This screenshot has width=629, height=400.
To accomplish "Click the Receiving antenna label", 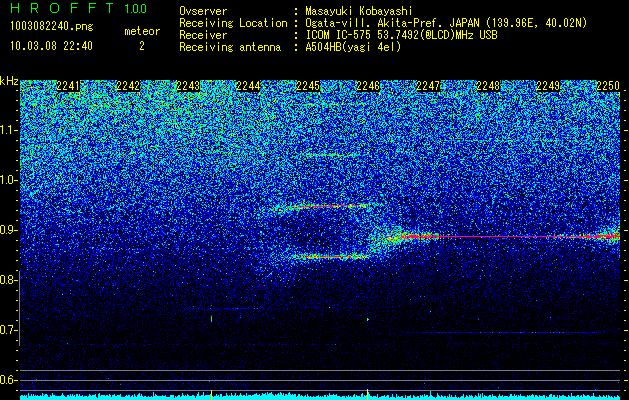I will tap(230, 47).
